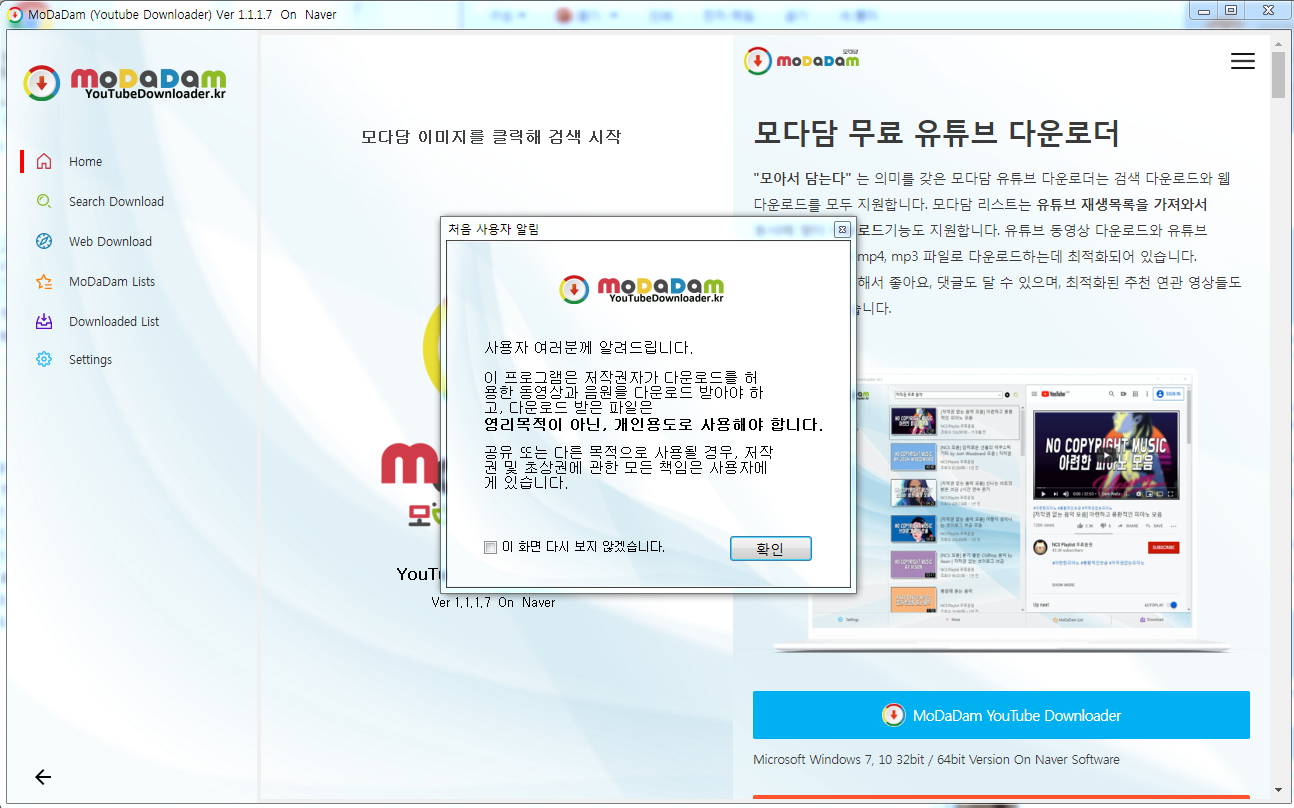The image size is (1294, 808).
Task: Click 'Ver 1.1.1.7 On Naver' version text
Action: coord(493,602)
